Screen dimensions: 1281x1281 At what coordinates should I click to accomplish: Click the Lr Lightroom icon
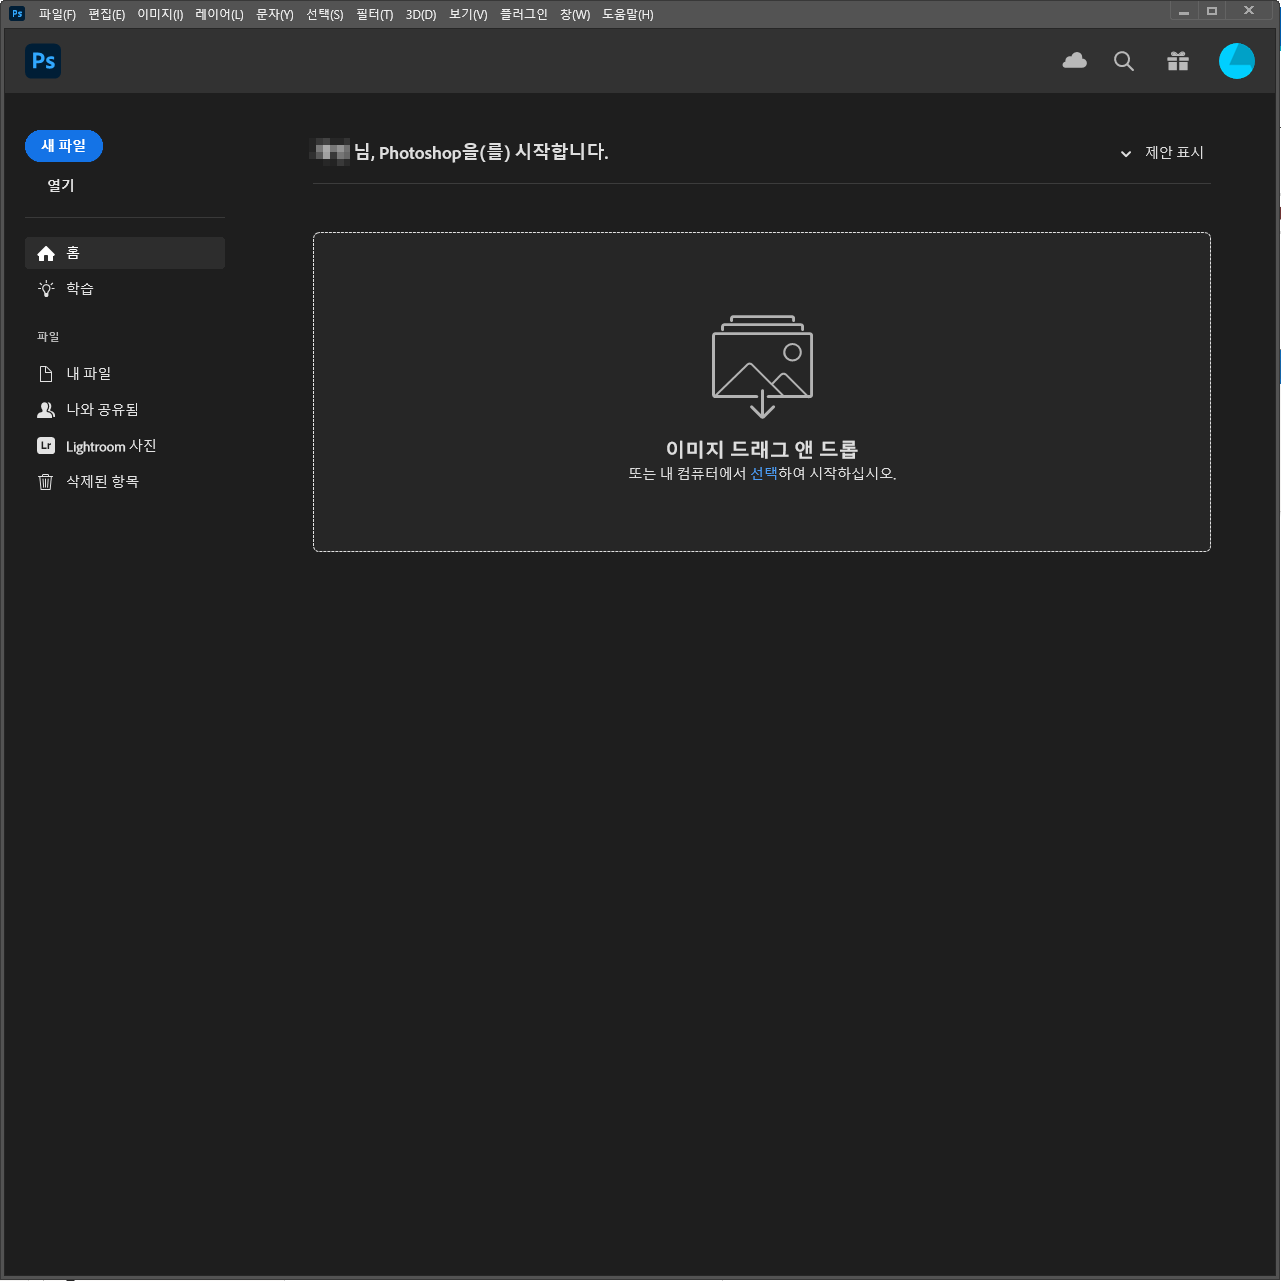46,446
